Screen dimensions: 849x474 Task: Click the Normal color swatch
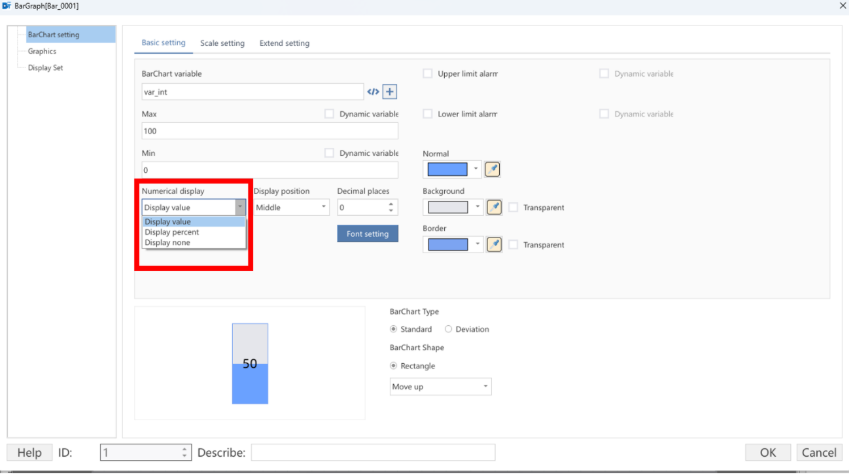(447, 169)
